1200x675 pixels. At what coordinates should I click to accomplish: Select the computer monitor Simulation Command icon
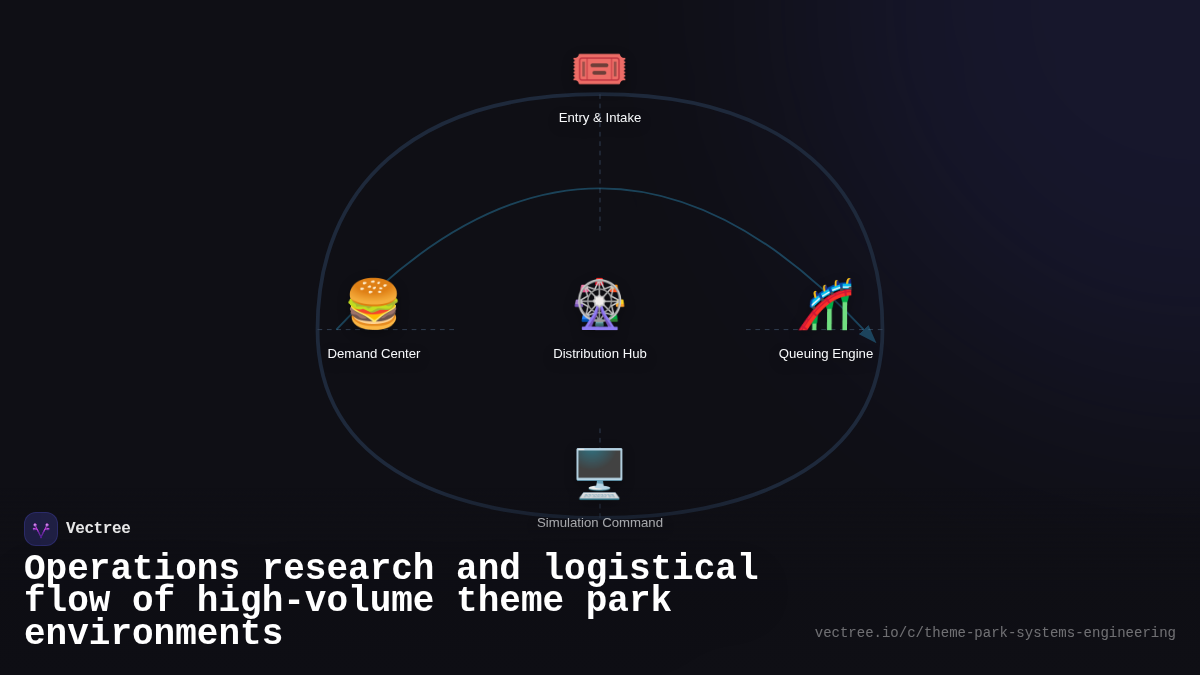[x=599, y=472]
